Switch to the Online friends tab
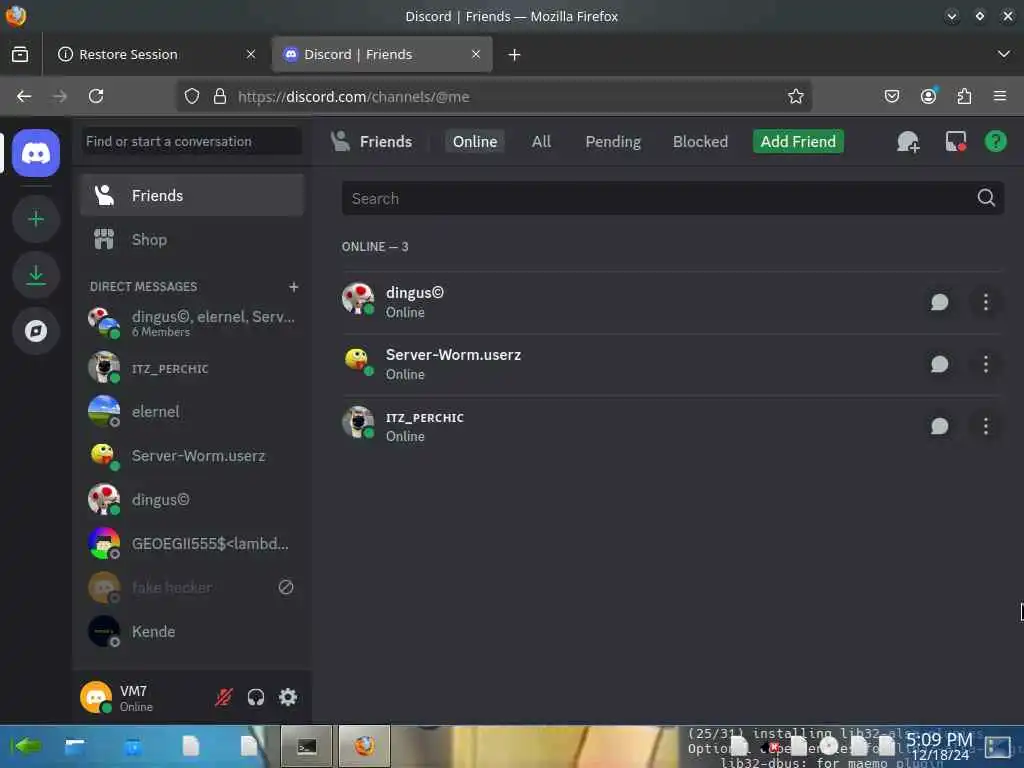This screenshot has width=1024, height=768. pos(475,142)
